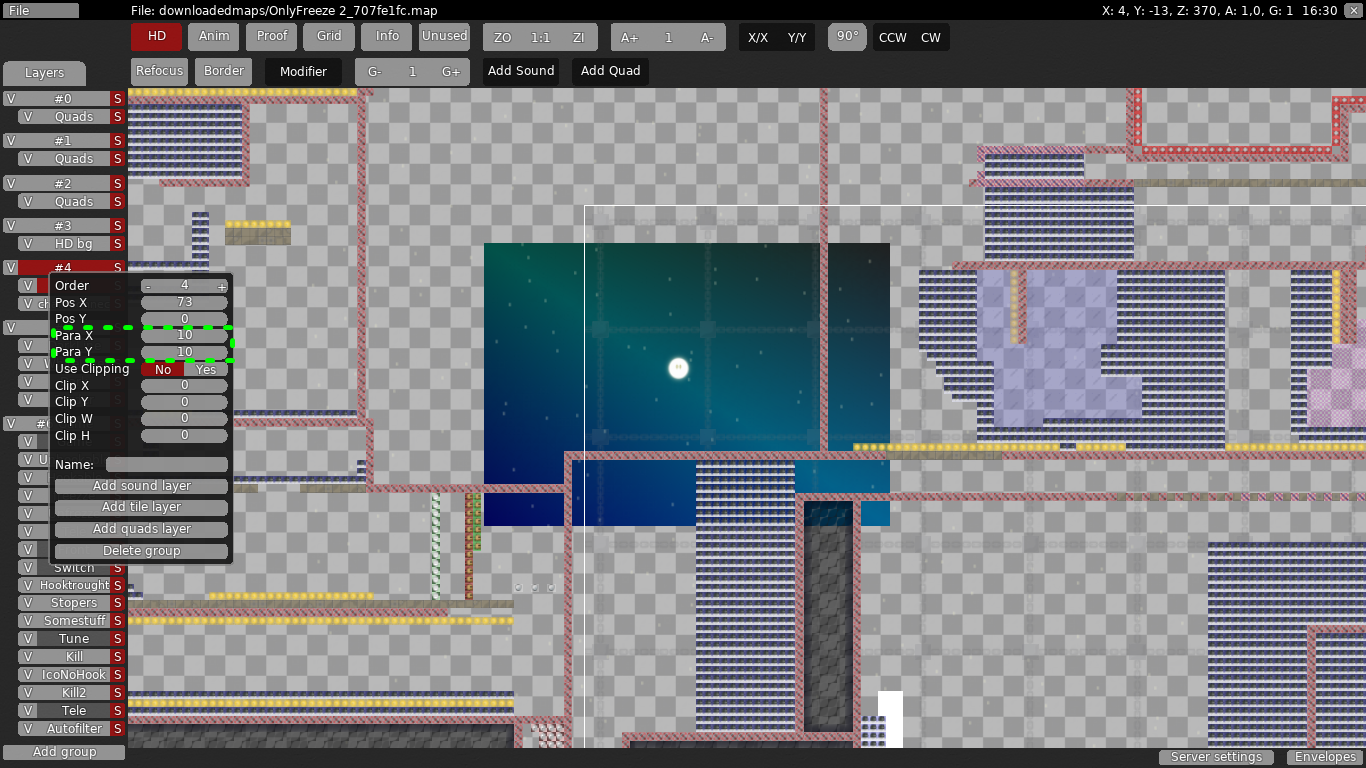The height and width of the screenshot is (768, 1366).
Task: Choose Add tile layer in the group popup
Action: pos(140,507)
